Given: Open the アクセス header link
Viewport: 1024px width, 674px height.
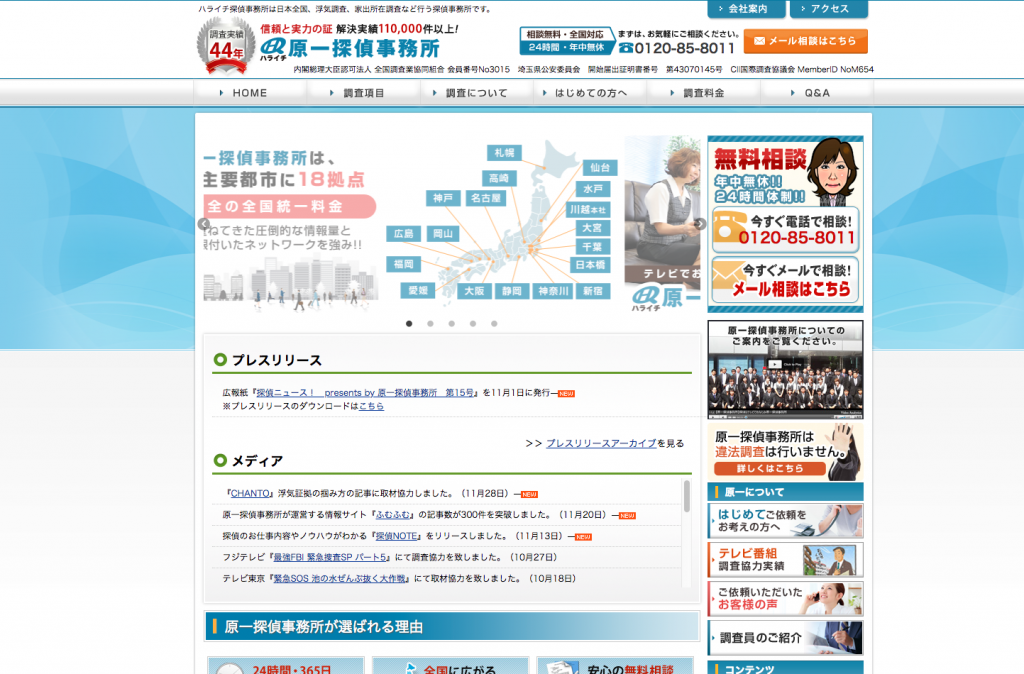Looking at the screenshot, I should 829,8.
